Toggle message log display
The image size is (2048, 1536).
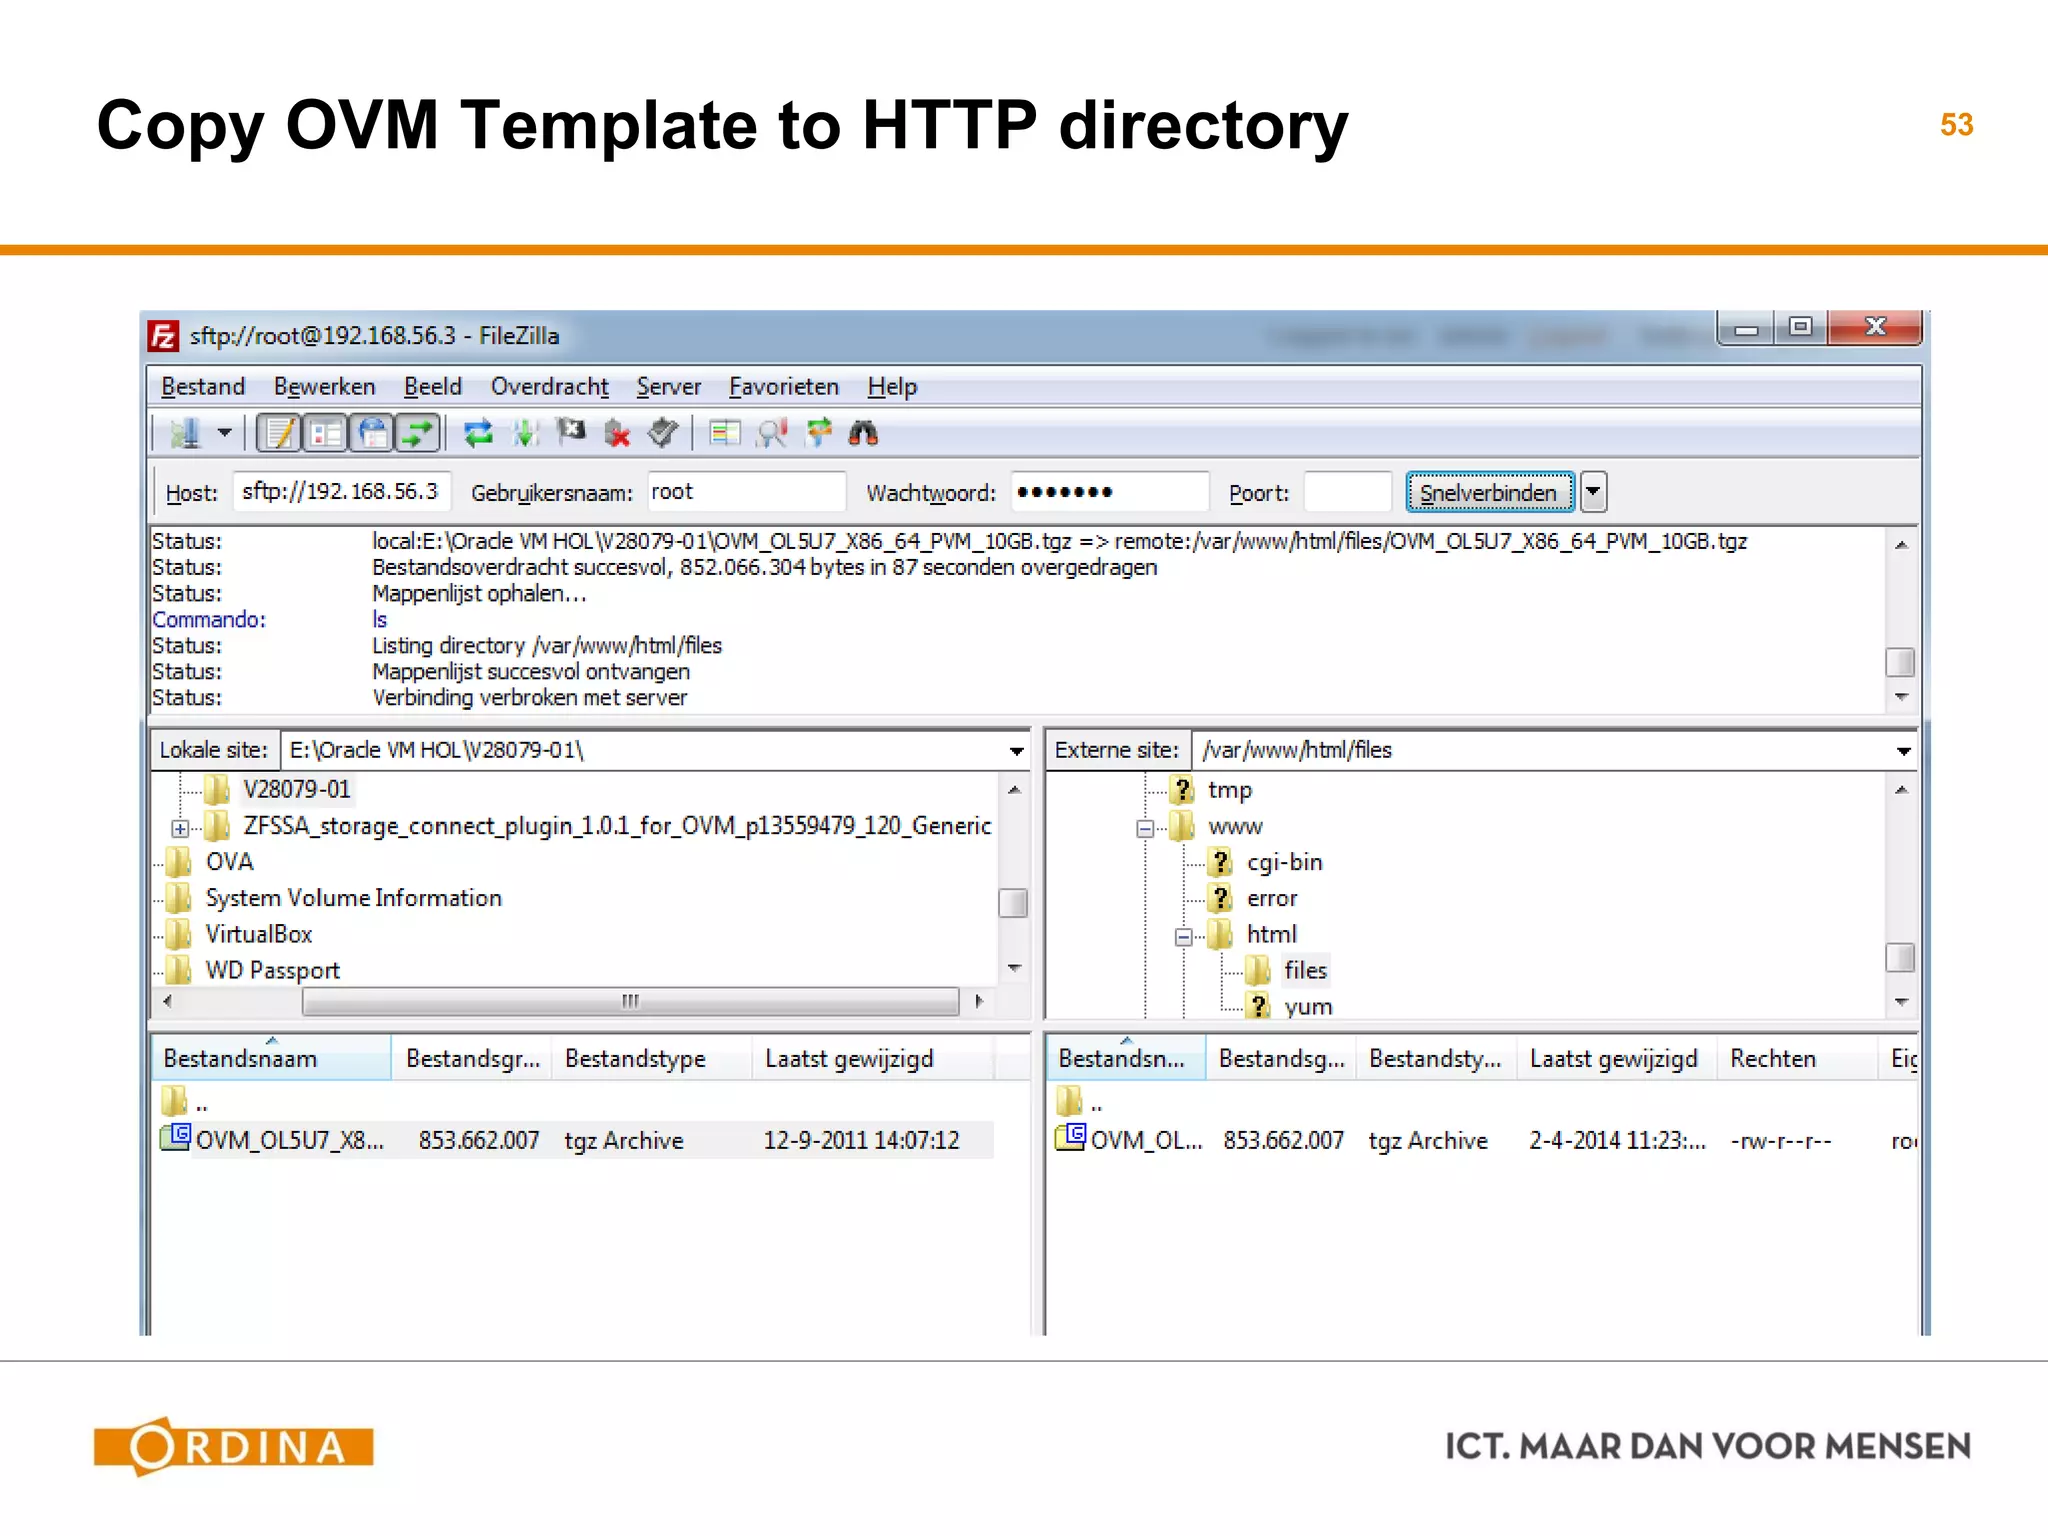click(278, 433)
